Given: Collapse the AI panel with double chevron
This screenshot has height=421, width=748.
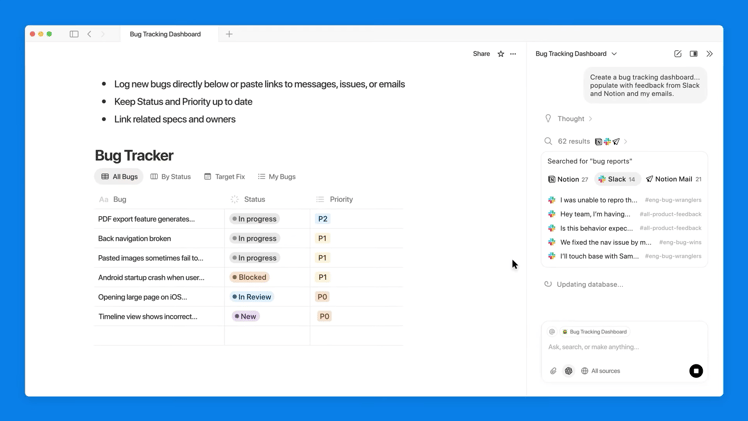Looking at the screenshot, I should pyautogui.click(x=709, y=54).
